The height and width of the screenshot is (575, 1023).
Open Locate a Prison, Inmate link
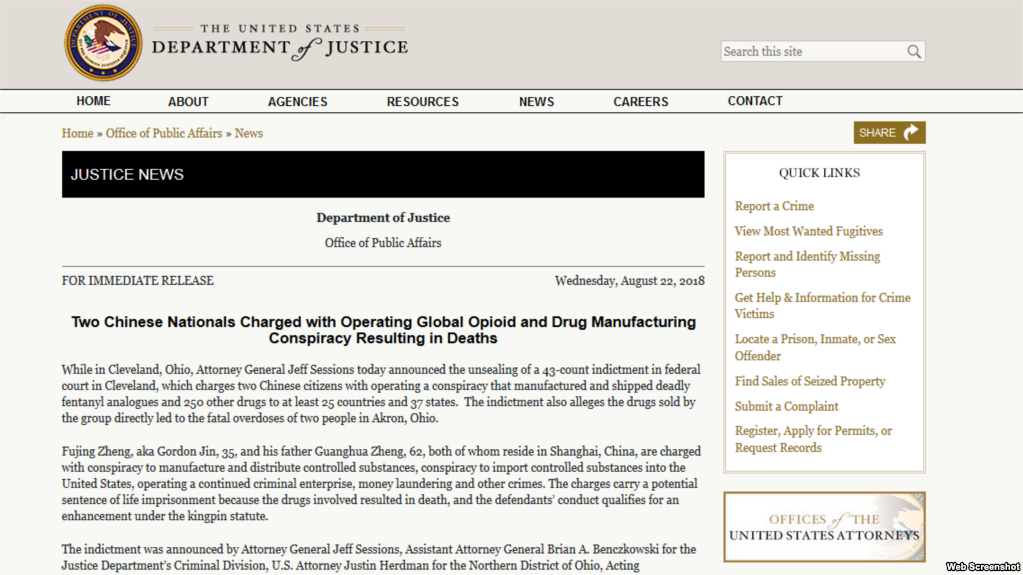pos(816,347)
